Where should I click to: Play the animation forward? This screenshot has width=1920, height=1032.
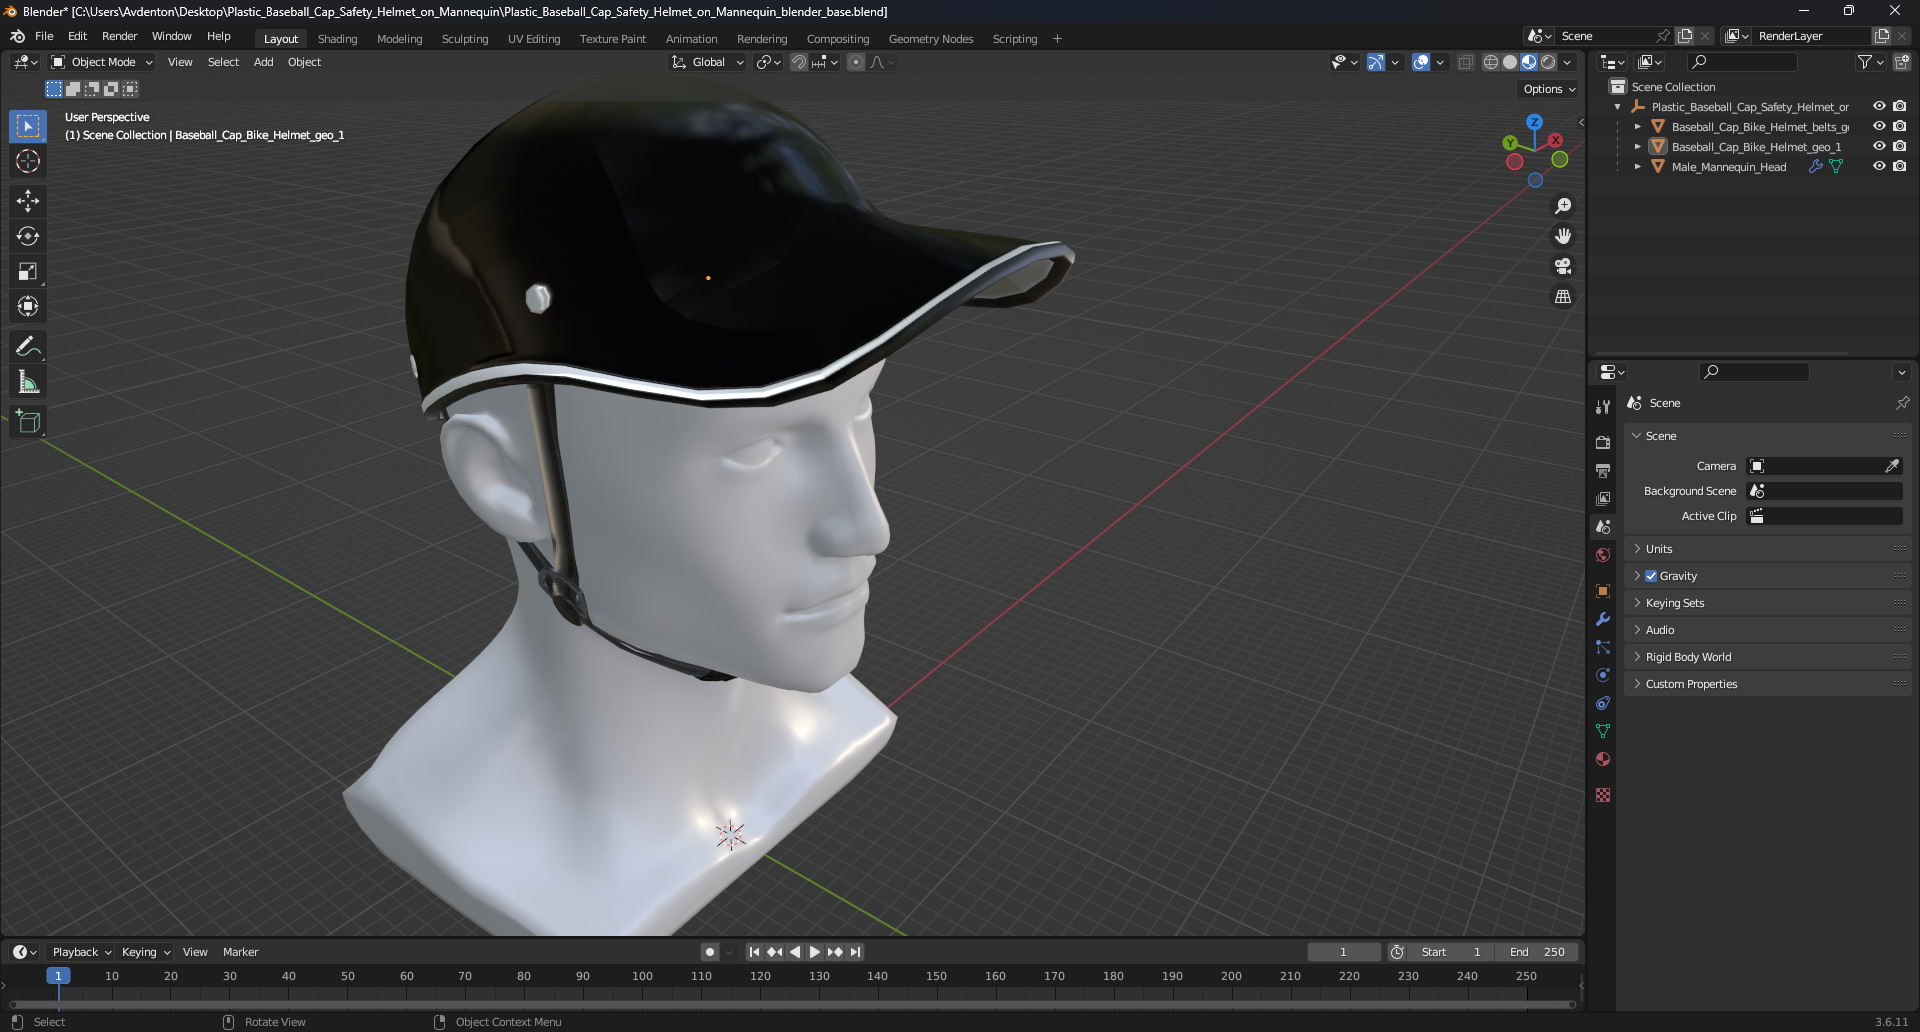(814, 952)
